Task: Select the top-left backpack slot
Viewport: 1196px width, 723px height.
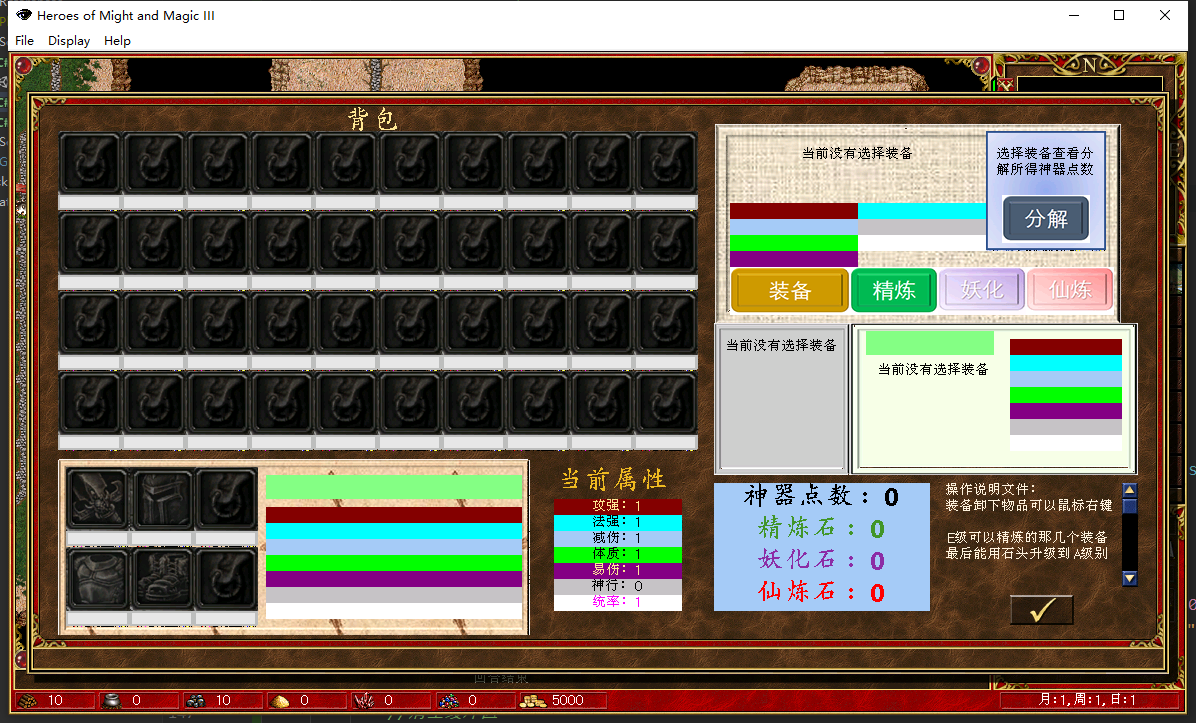Action: pos(90,163)
